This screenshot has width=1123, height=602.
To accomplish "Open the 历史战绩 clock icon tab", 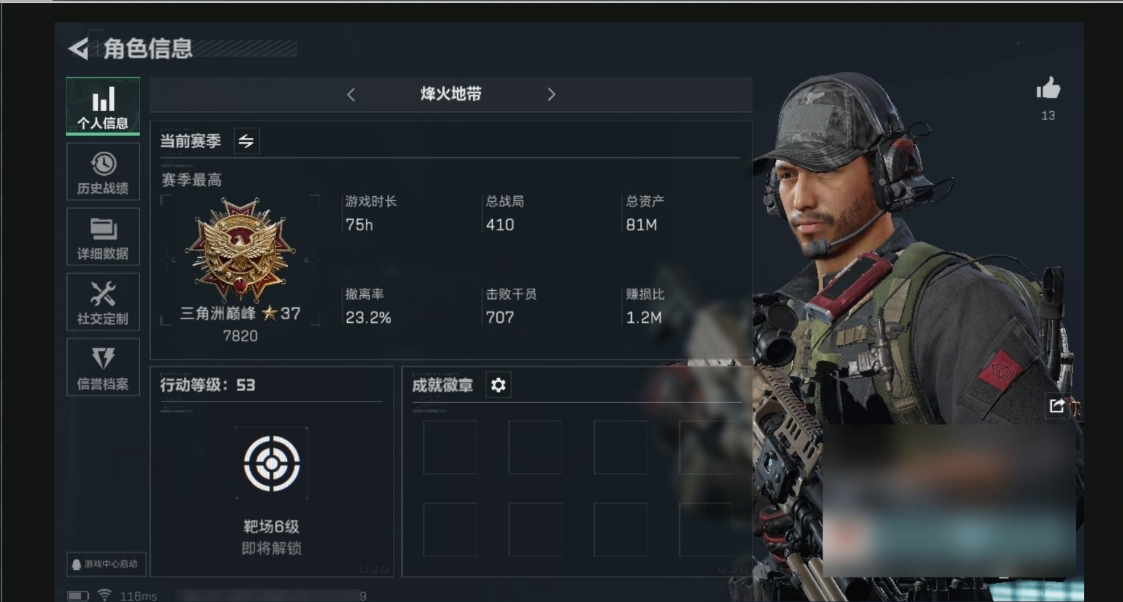I will coord(103,172).
